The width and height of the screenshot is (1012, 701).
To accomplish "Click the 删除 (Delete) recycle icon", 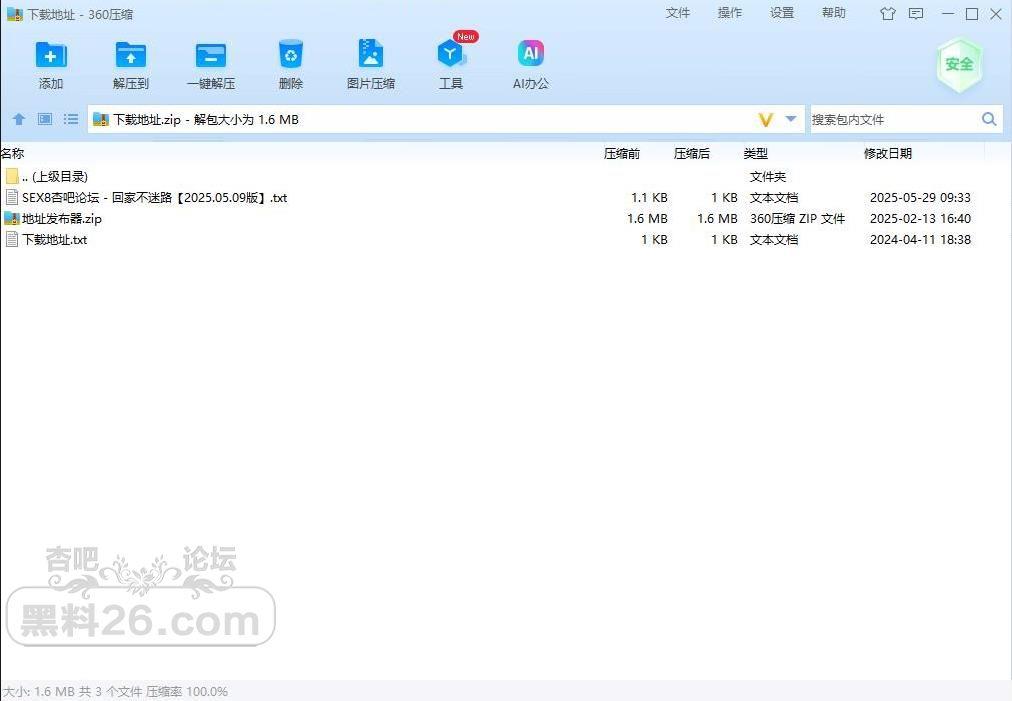I will (x=291, y=56).
